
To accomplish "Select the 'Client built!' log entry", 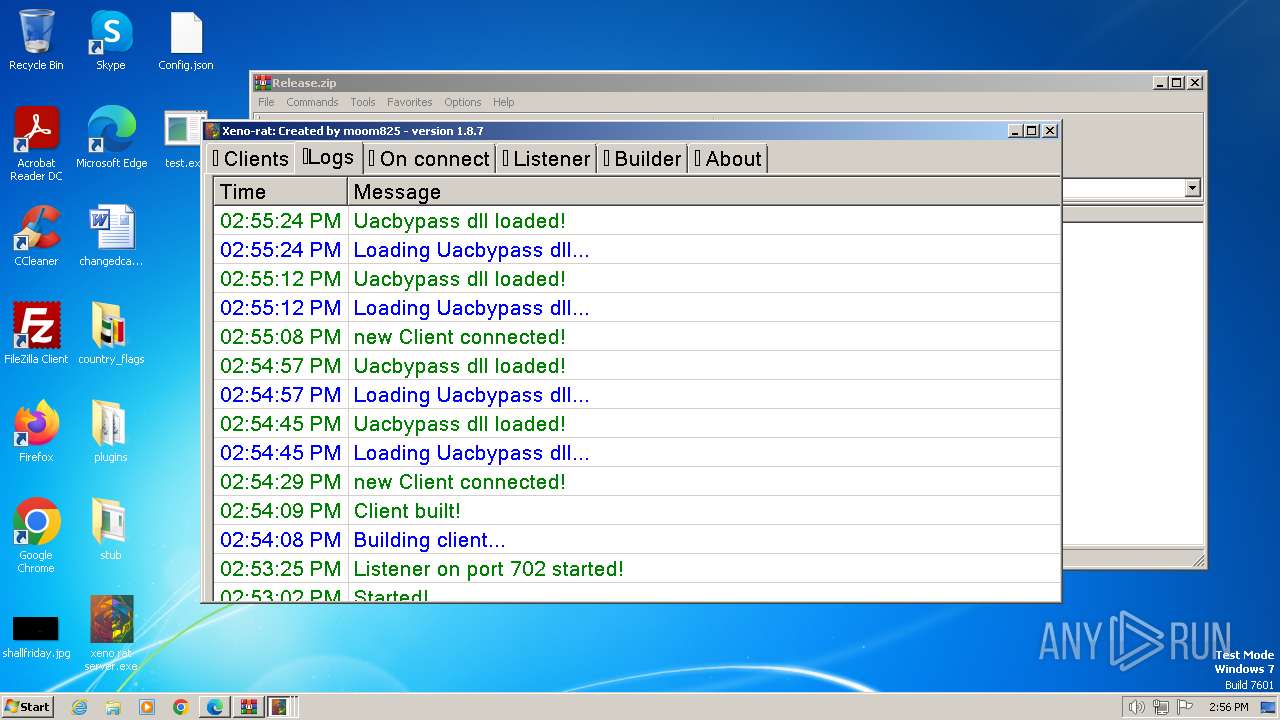I will point(637,511).
